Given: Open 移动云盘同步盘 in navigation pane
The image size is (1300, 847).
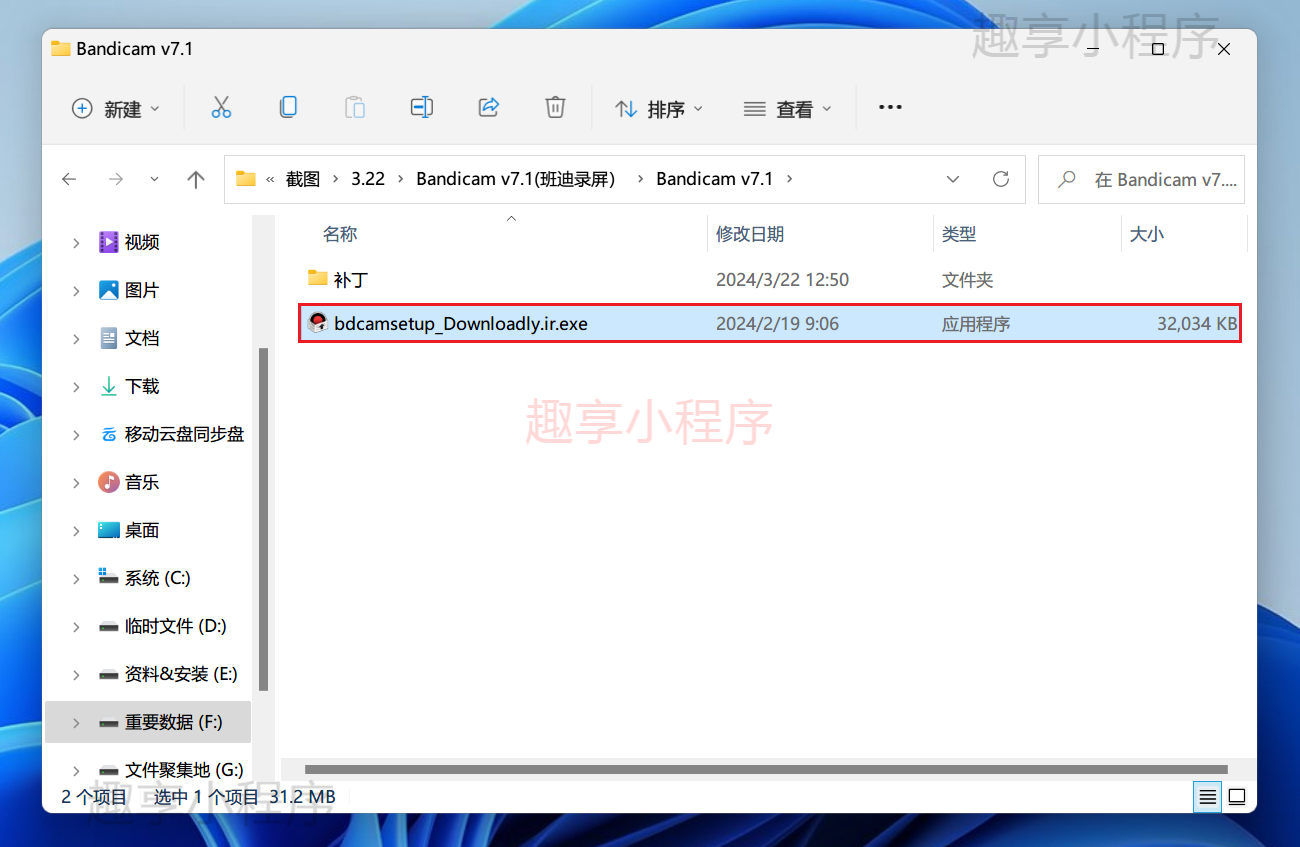Looking at the screenshot, I should pyautogui.click(x=184, y=434).
